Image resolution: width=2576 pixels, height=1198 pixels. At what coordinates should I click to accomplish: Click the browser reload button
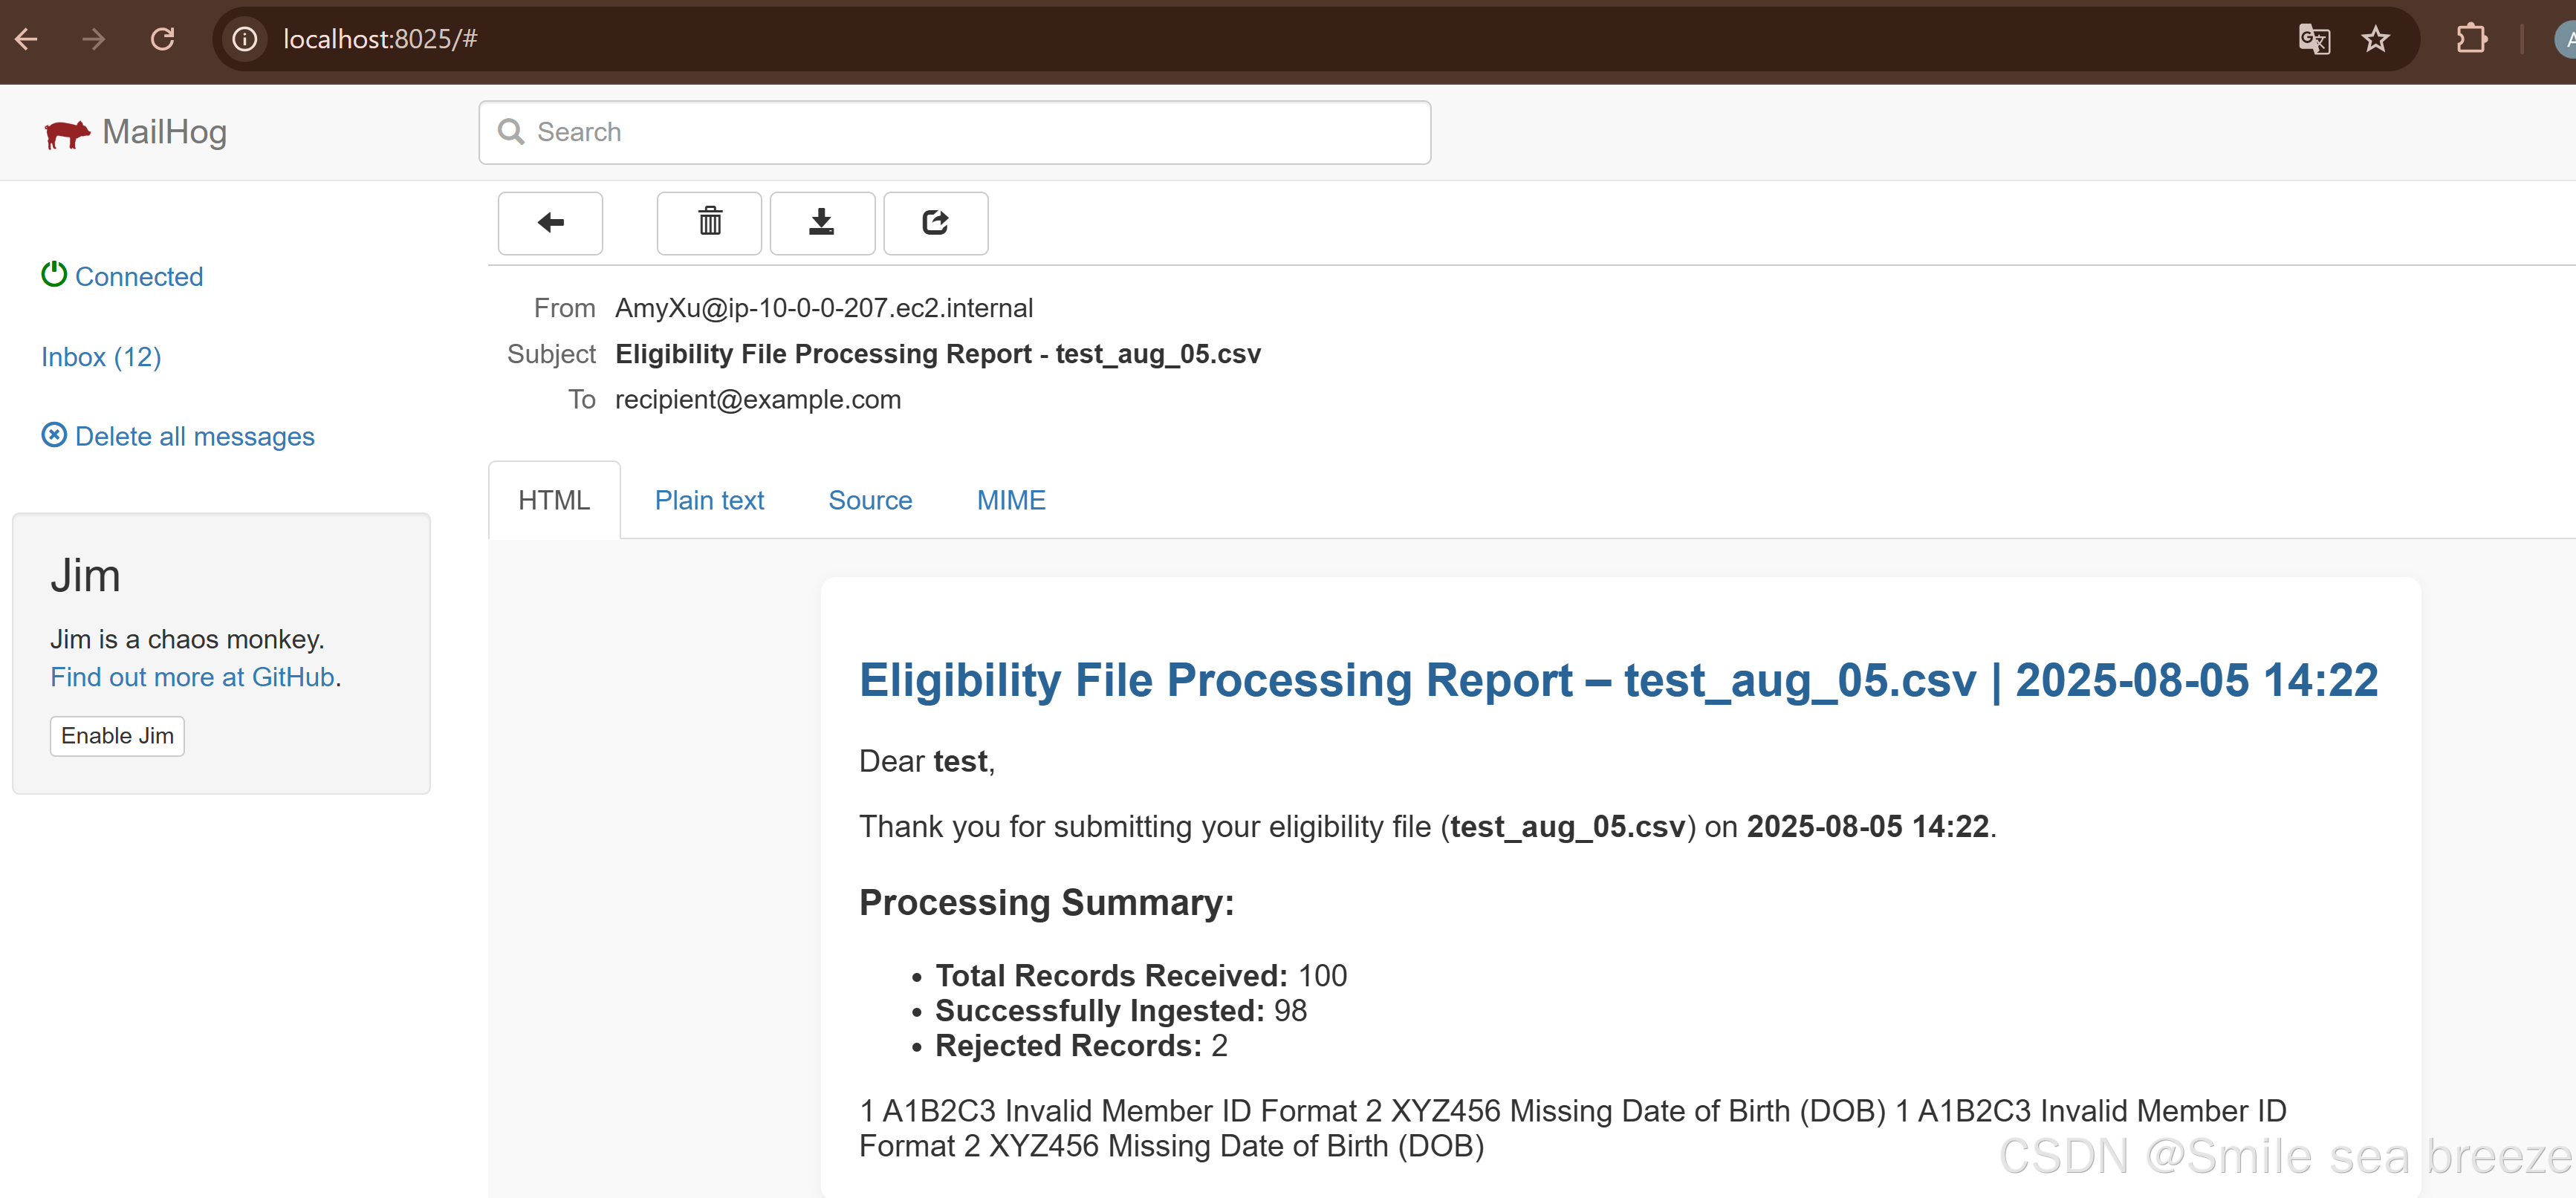coord(162,39)
